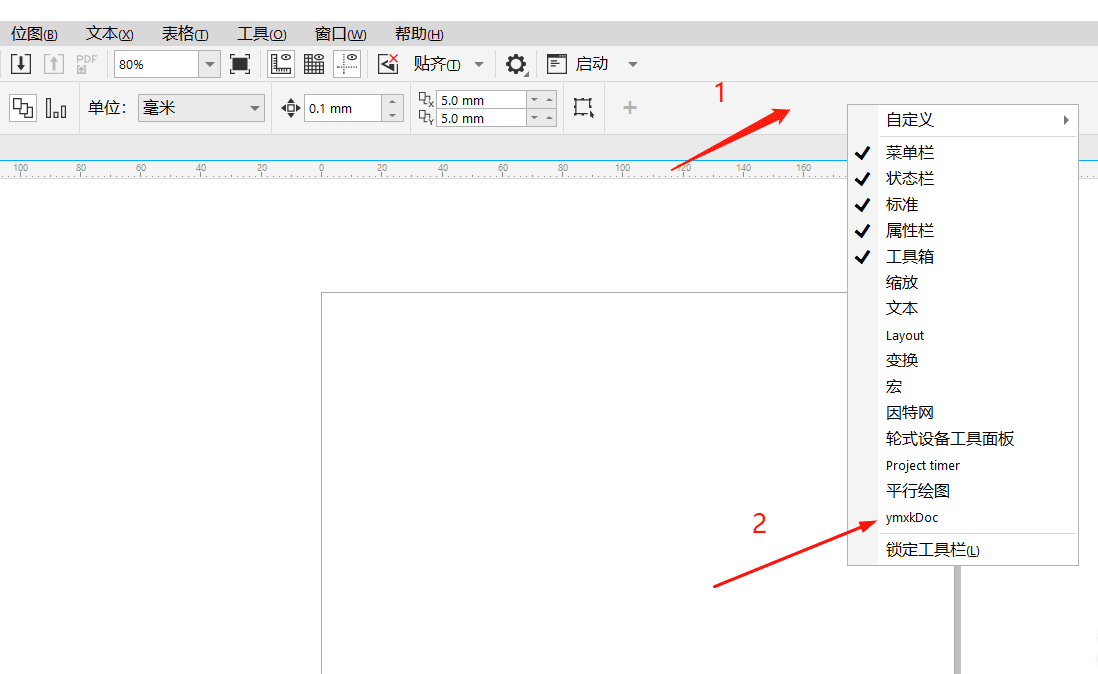This screenshot has height=674, width=1098.
Task: Click the horizontal ruler at the 0 mark
Action: tap(321, 169)
